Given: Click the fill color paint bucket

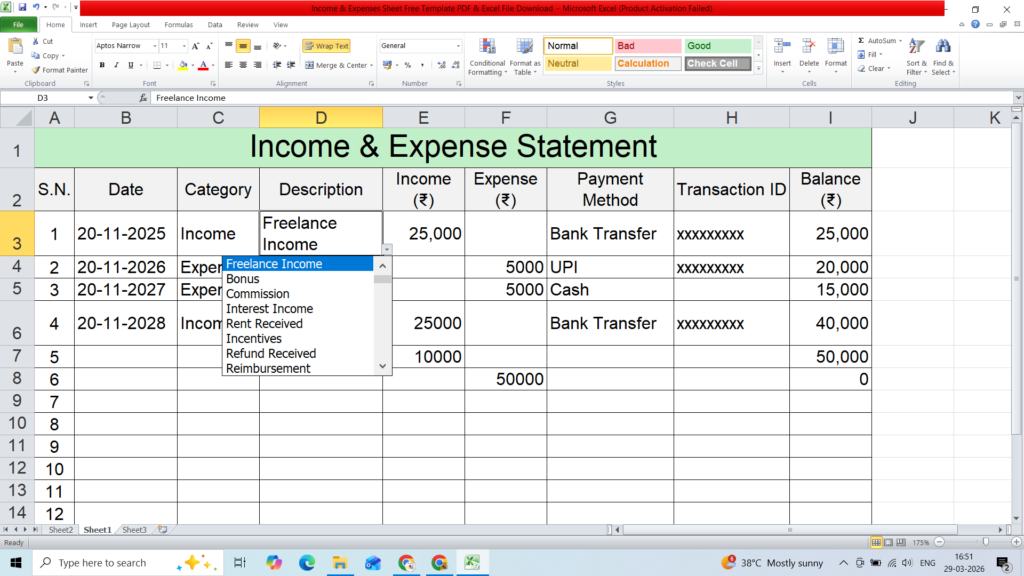Looking at the screenshot, I should [x=183, y=65].
